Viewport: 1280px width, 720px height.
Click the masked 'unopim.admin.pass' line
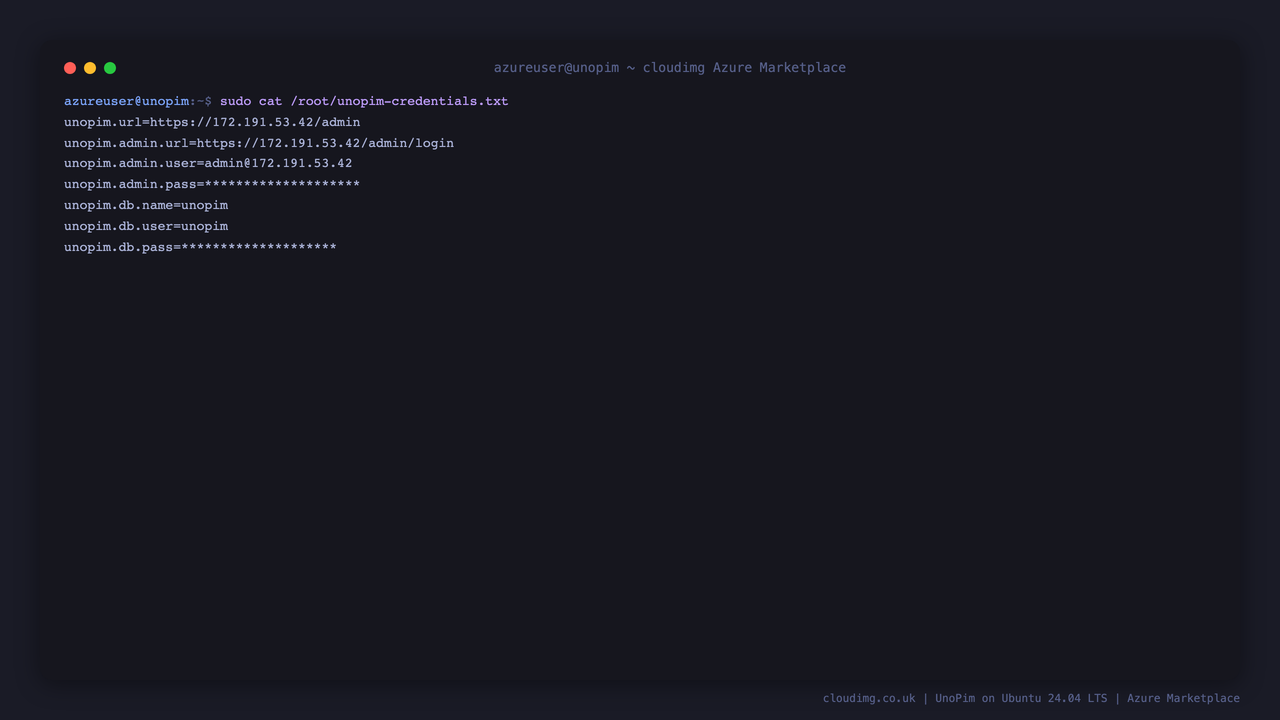(x=212, y=184)
